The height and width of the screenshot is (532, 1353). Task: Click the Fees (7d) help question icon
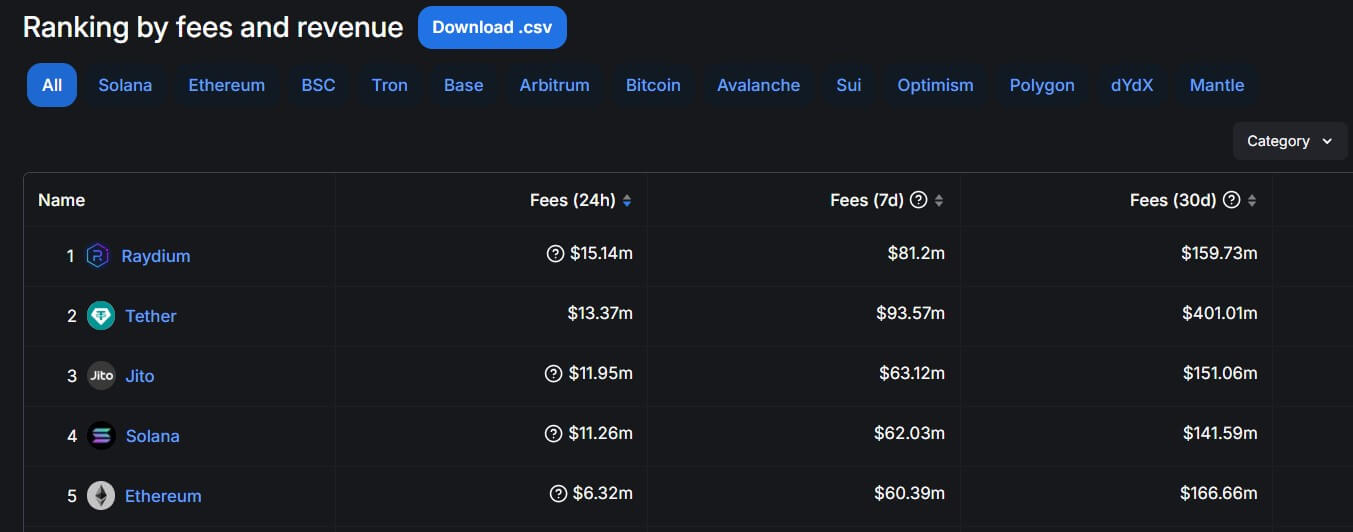pyautogui.click(x=919, y=200)
